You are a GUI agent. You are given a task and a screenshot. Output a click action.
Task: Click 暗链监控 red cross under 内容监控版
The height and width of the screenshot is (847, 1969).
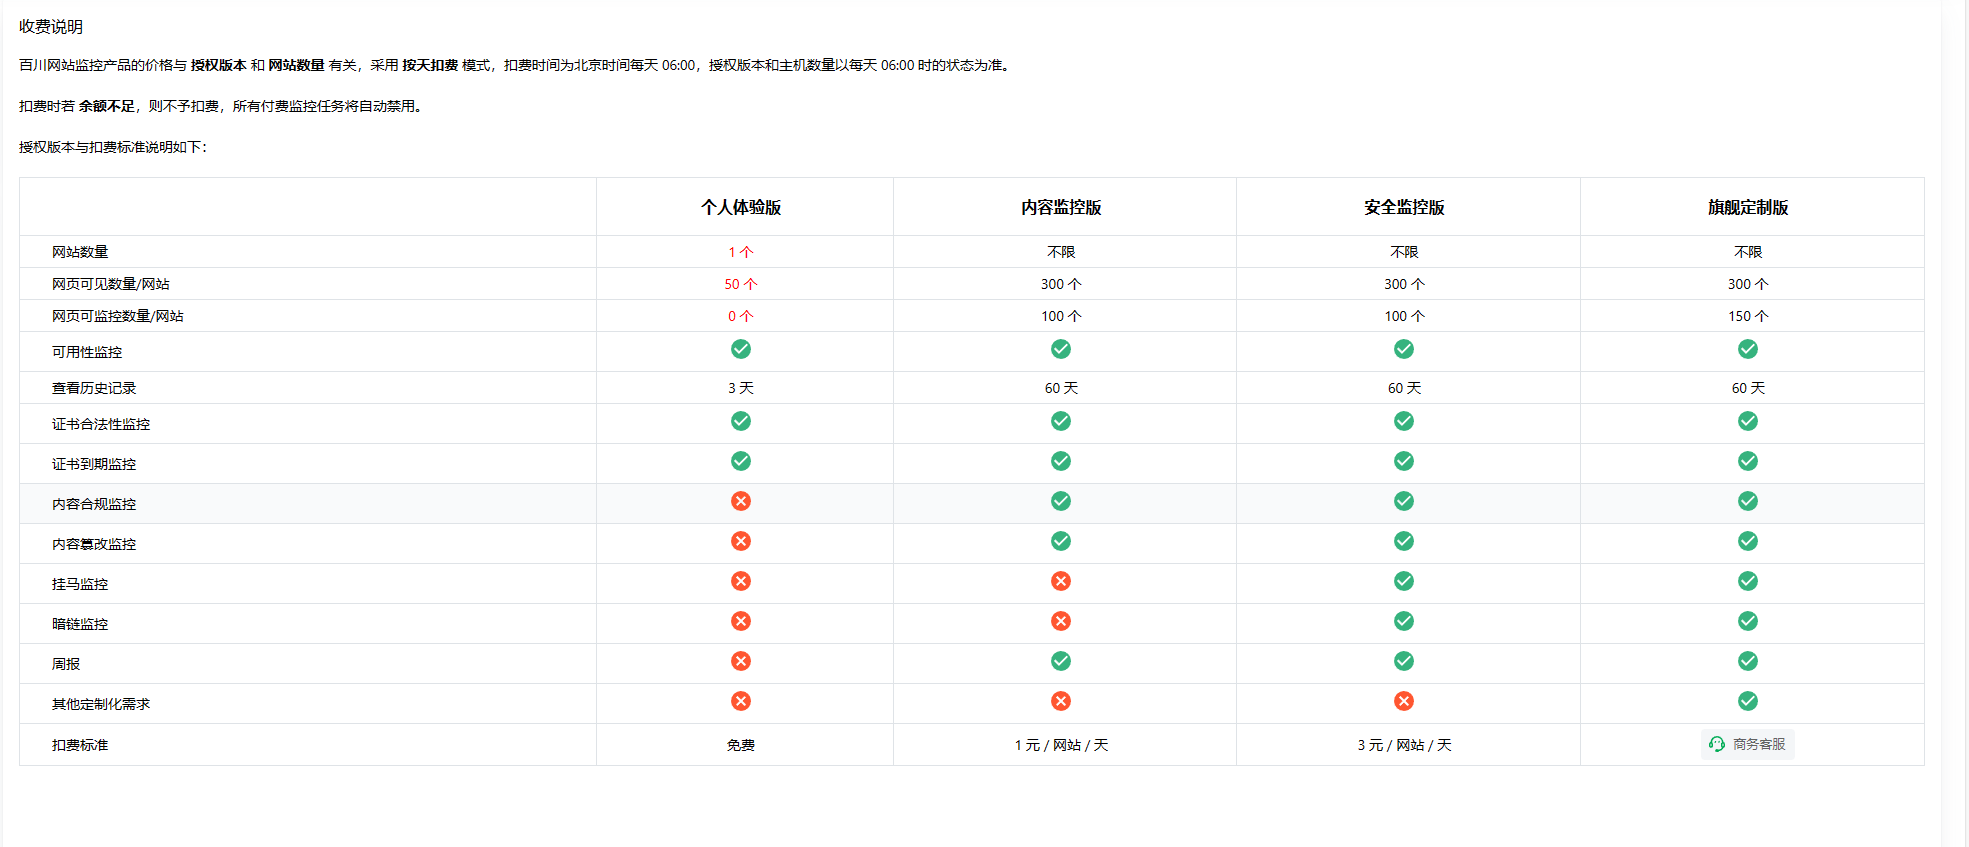pos(1061,621)
